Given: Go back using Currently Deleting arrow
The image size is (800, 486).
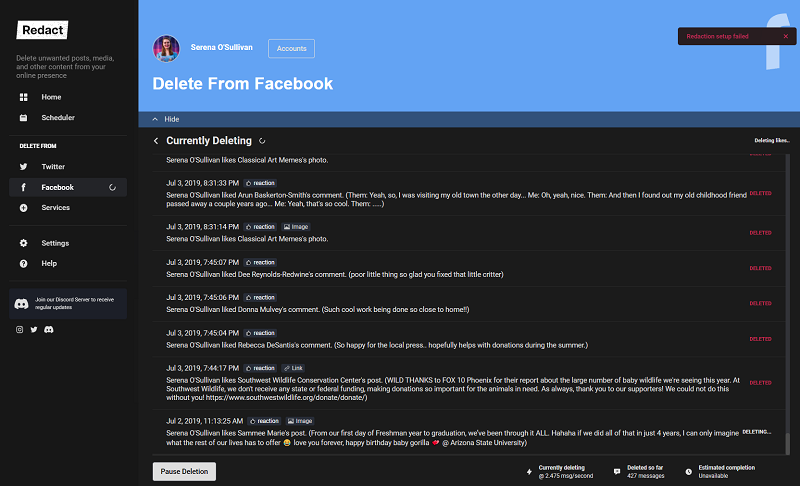Looking at the screenshot, I should [156, 141].
